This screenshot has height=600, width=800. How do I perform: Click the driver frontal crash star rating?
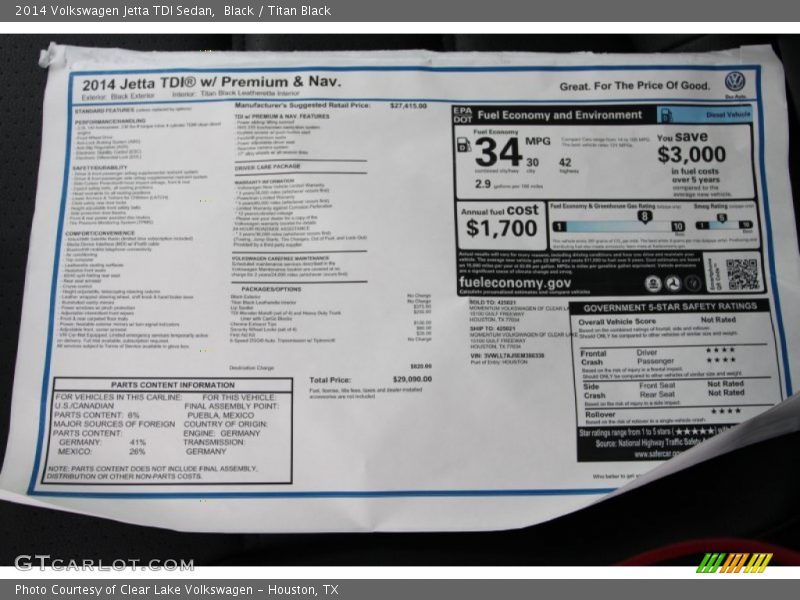point(719,351)
